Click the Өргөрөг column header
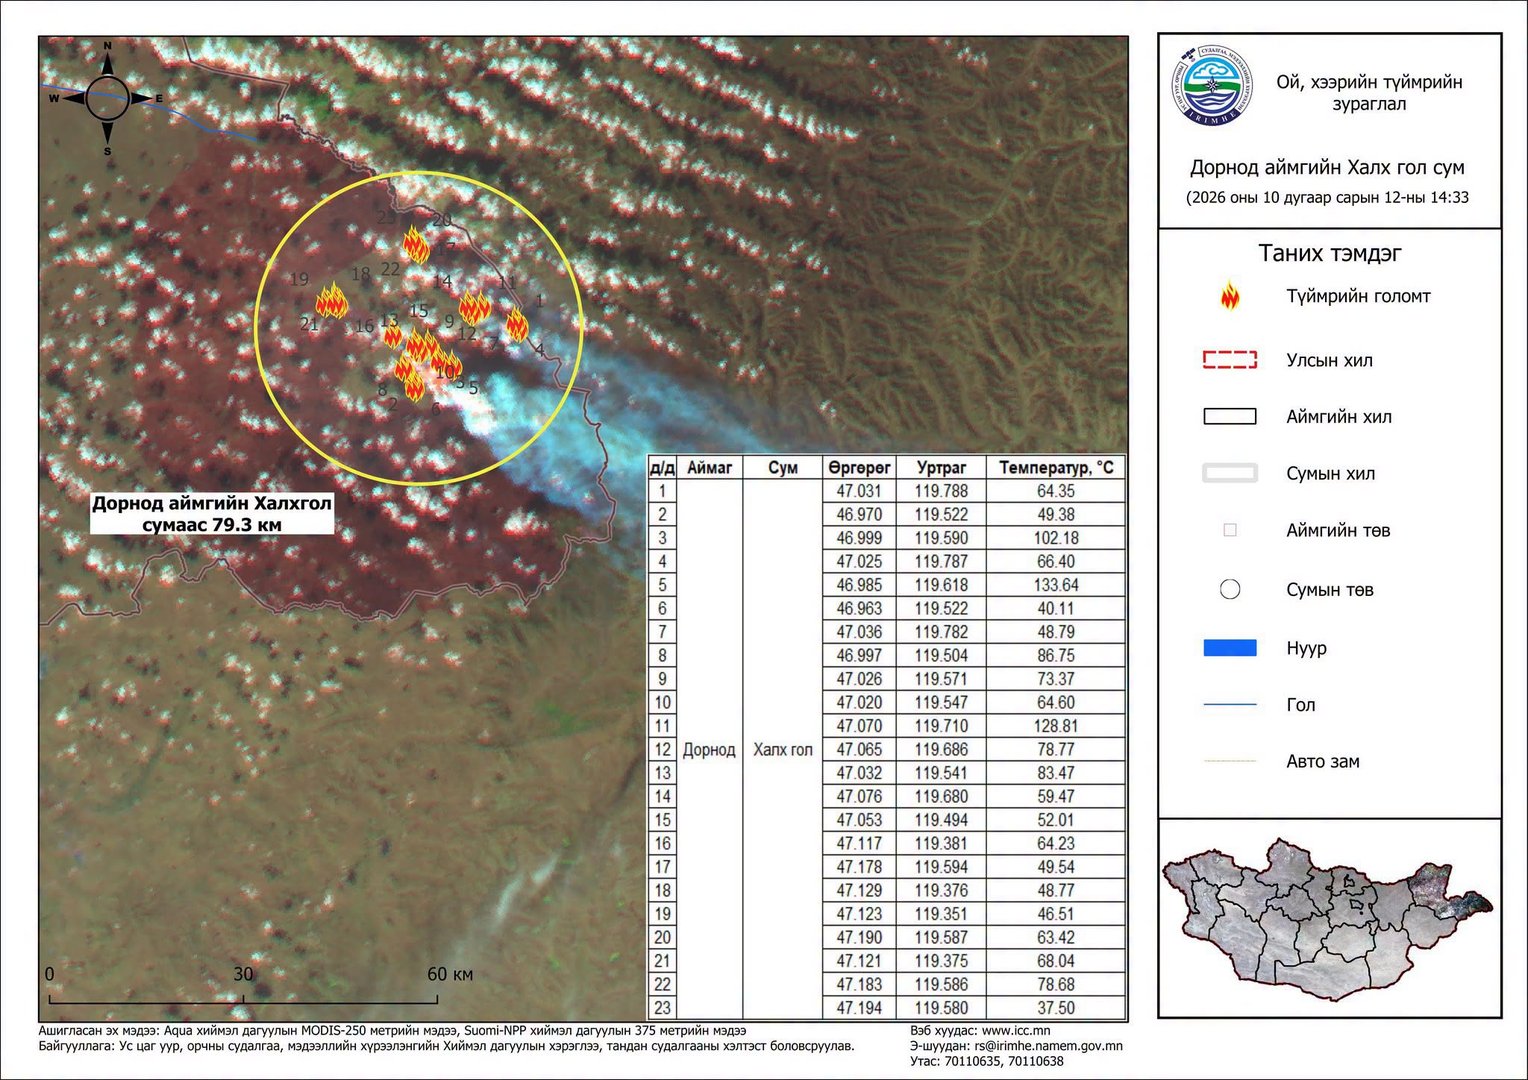The height and width of the screenshot is (1080, 1528). click(x=859, y=467)
